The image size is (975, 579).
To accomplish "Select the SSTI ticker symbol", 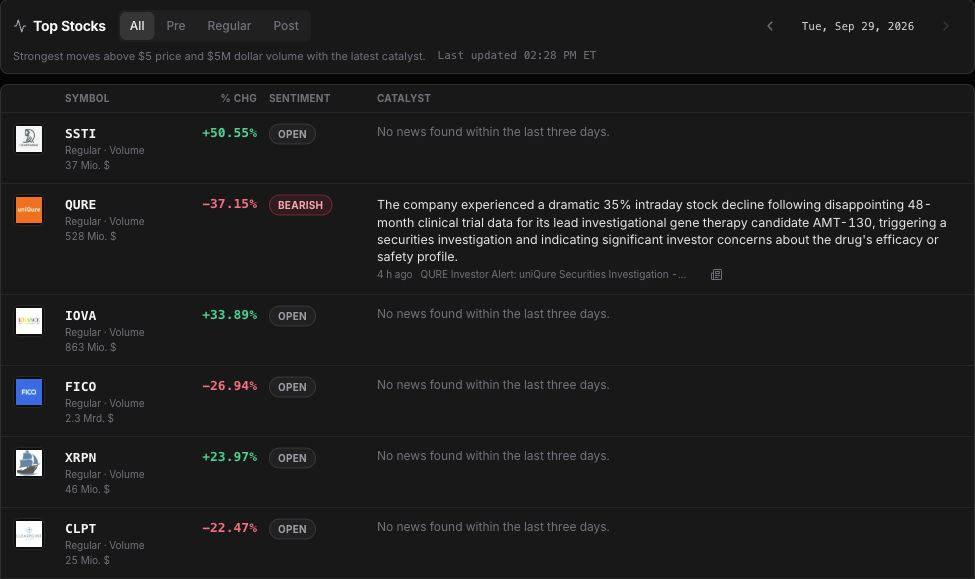I will point(80,134).
